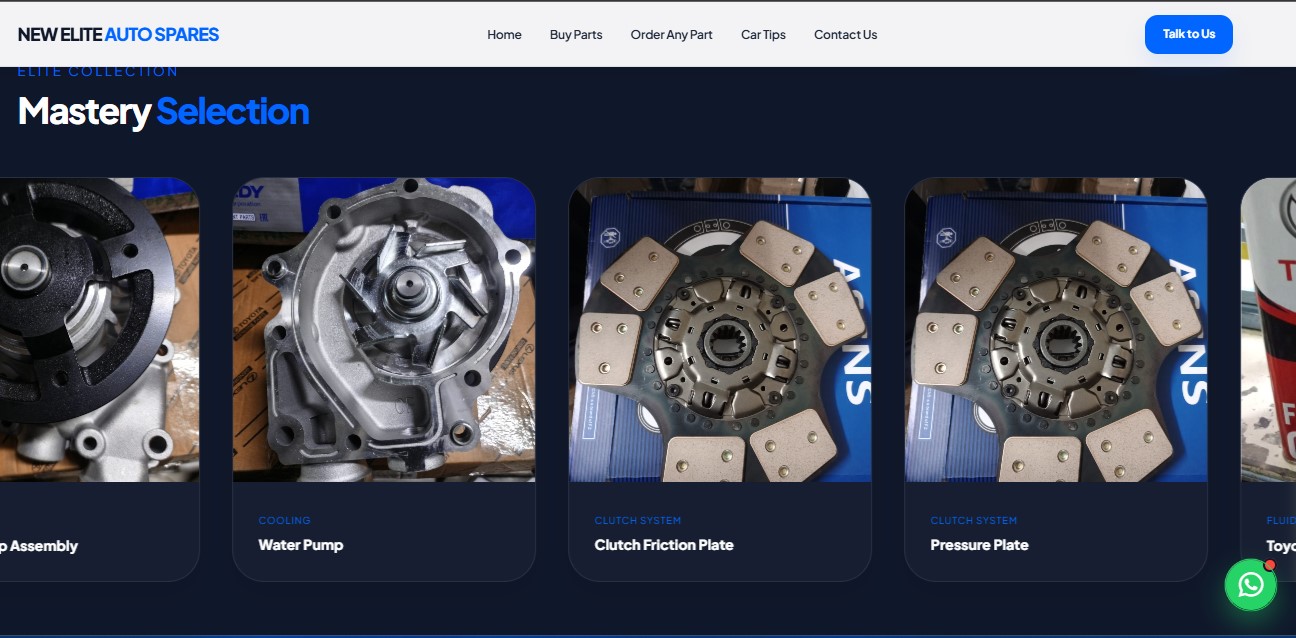Viewport: 1296px width, 638px height.
Task: Click the Clutch Friction Plate title
Action: tap(664, 545)
